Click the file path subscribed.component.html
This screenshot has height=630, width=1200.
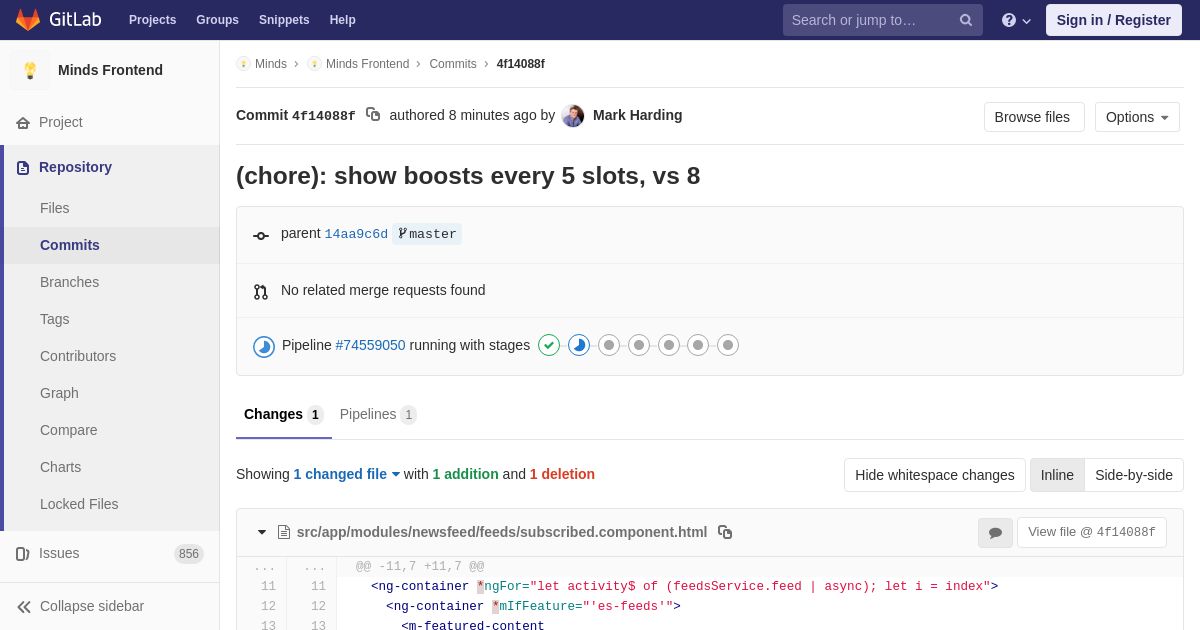502,532
